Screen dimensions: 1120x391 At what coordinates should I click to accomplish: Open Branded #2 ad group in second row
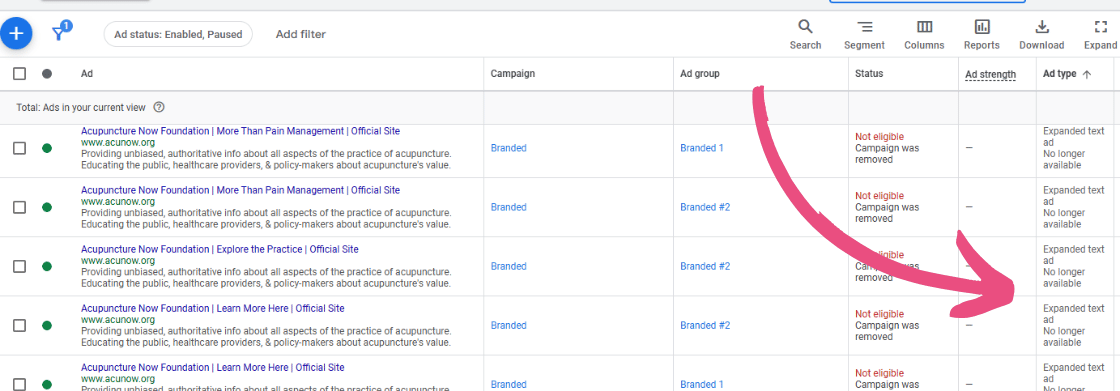pos(705,207)
